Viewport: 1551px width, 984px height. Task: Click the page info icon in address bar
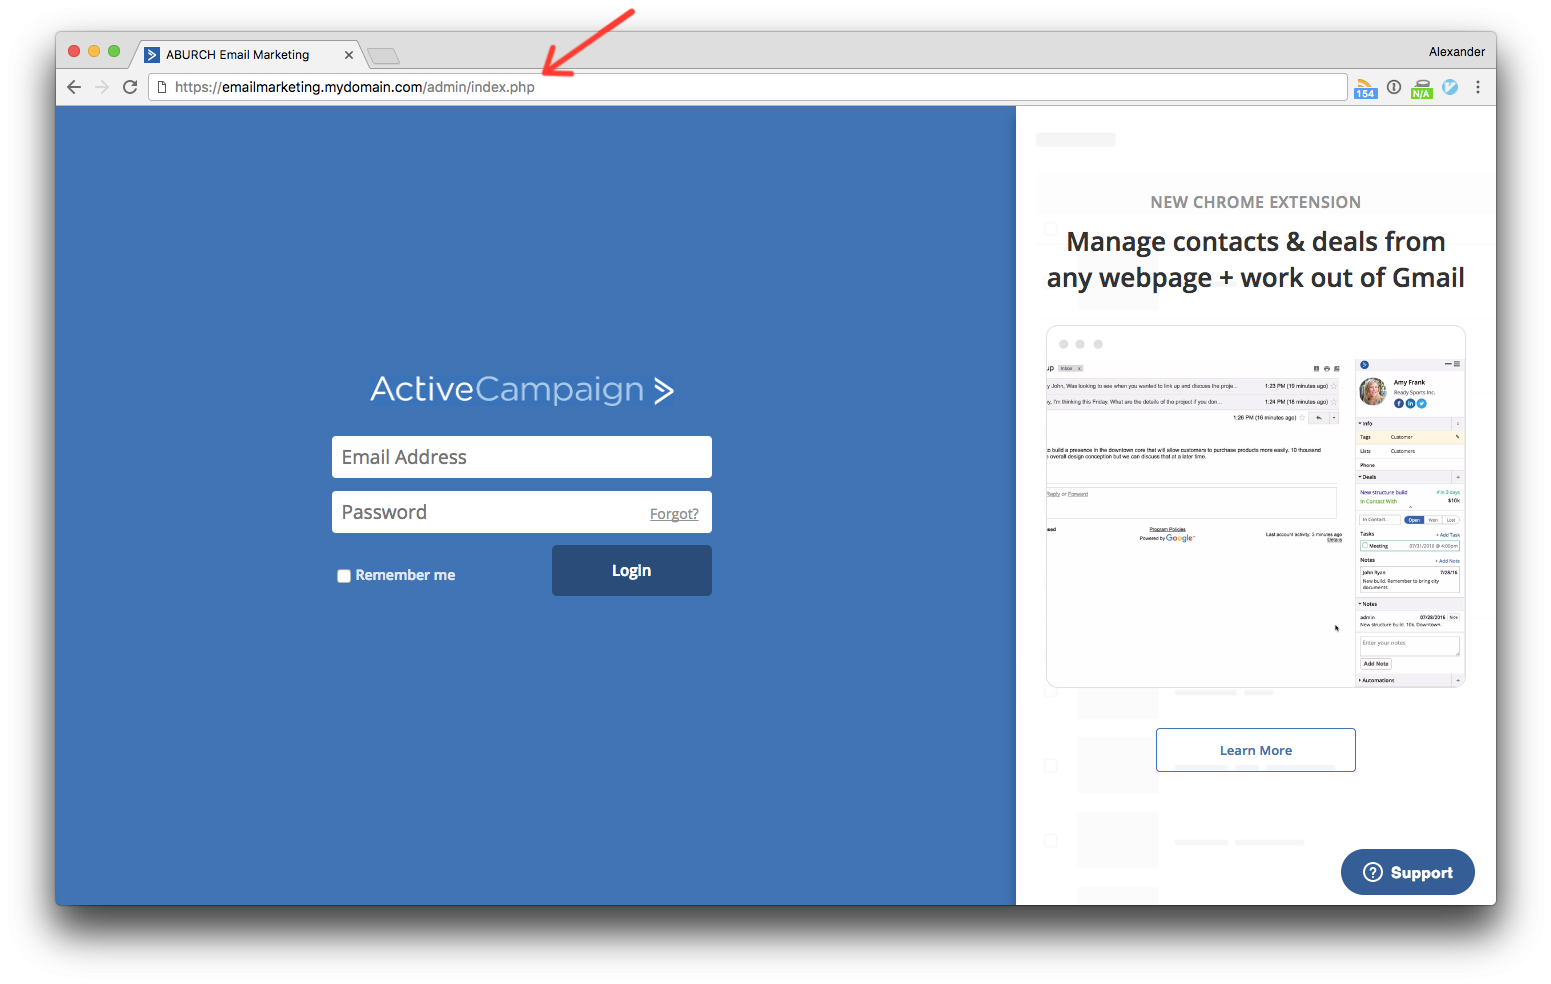162,87
